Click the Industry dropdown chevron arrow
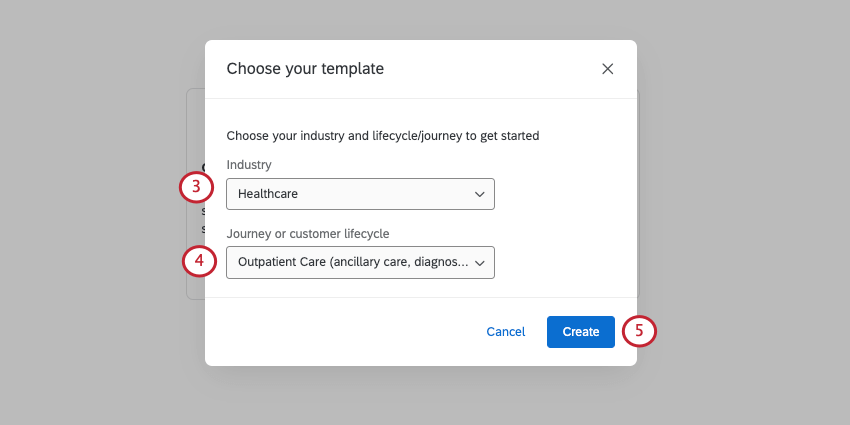 (479, 194)
